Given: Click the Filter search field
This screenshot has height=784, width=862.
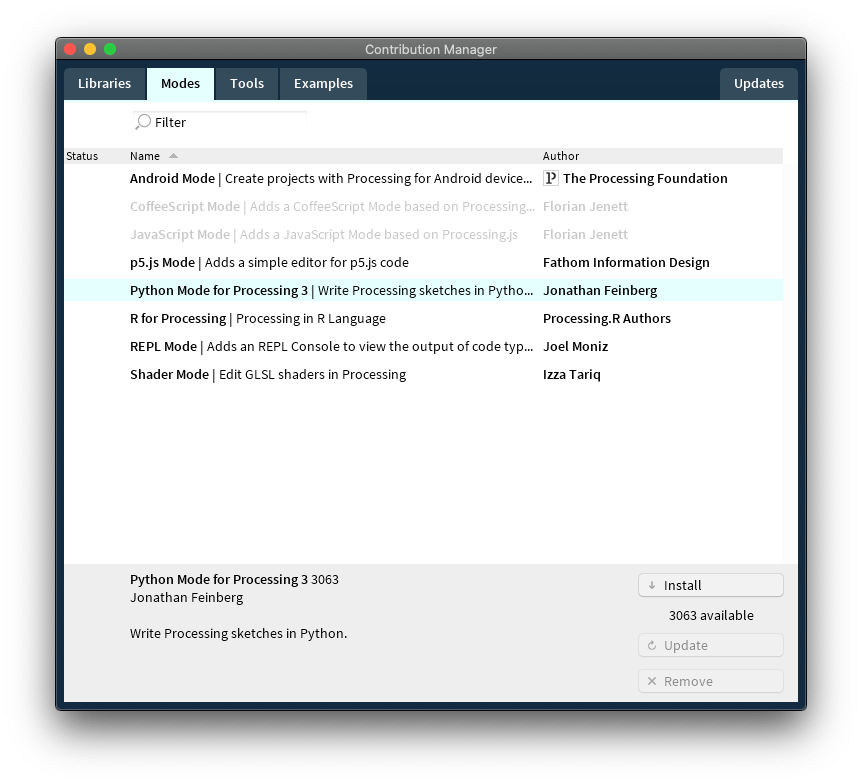Looking at the screenshot, I should [x=220, y=122].
